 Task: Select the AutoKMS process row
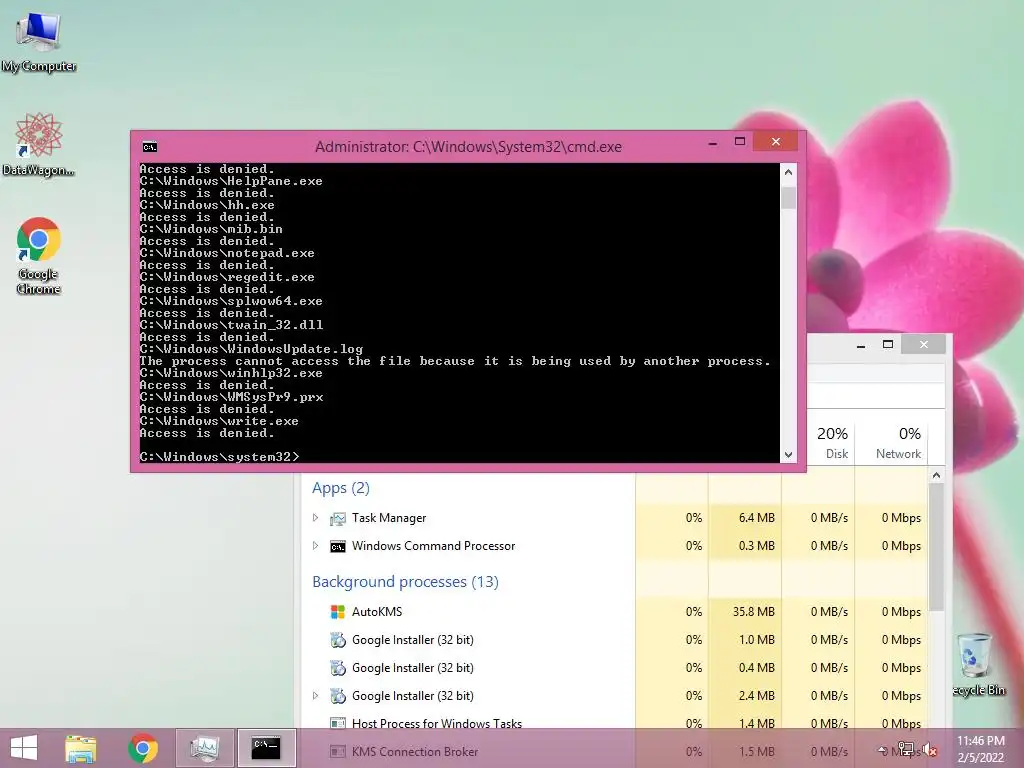coord(617,612)
